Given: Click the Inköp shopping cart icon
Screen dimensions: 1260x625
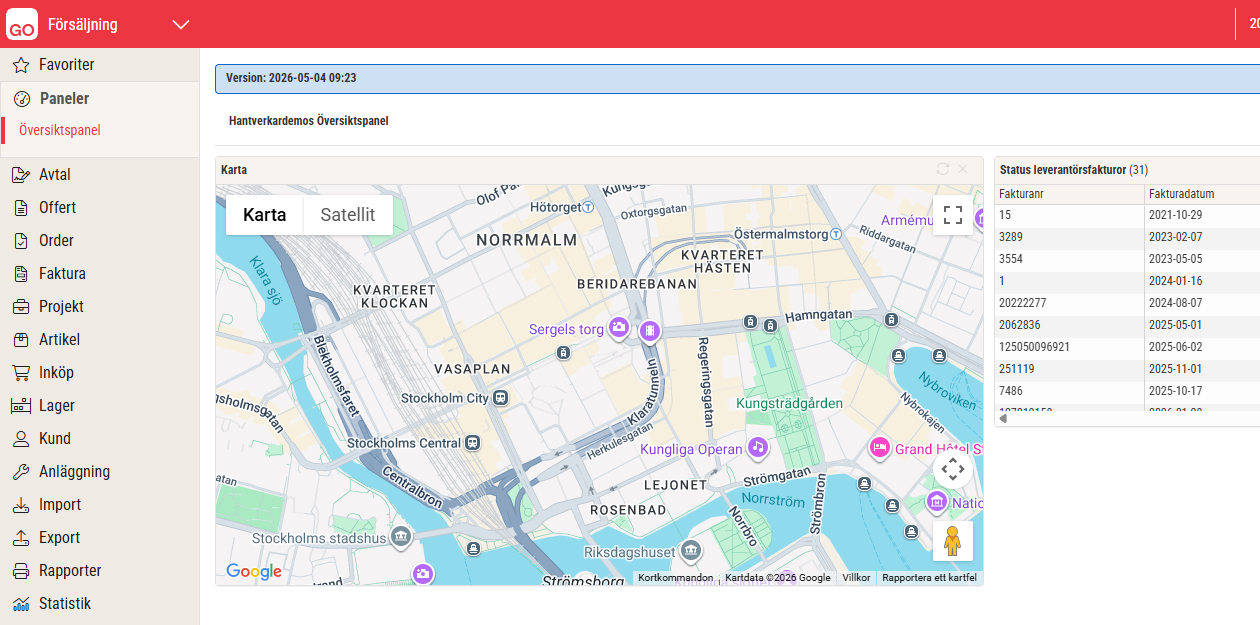Looking at the screenshot, I should click(x=21, y=373).
